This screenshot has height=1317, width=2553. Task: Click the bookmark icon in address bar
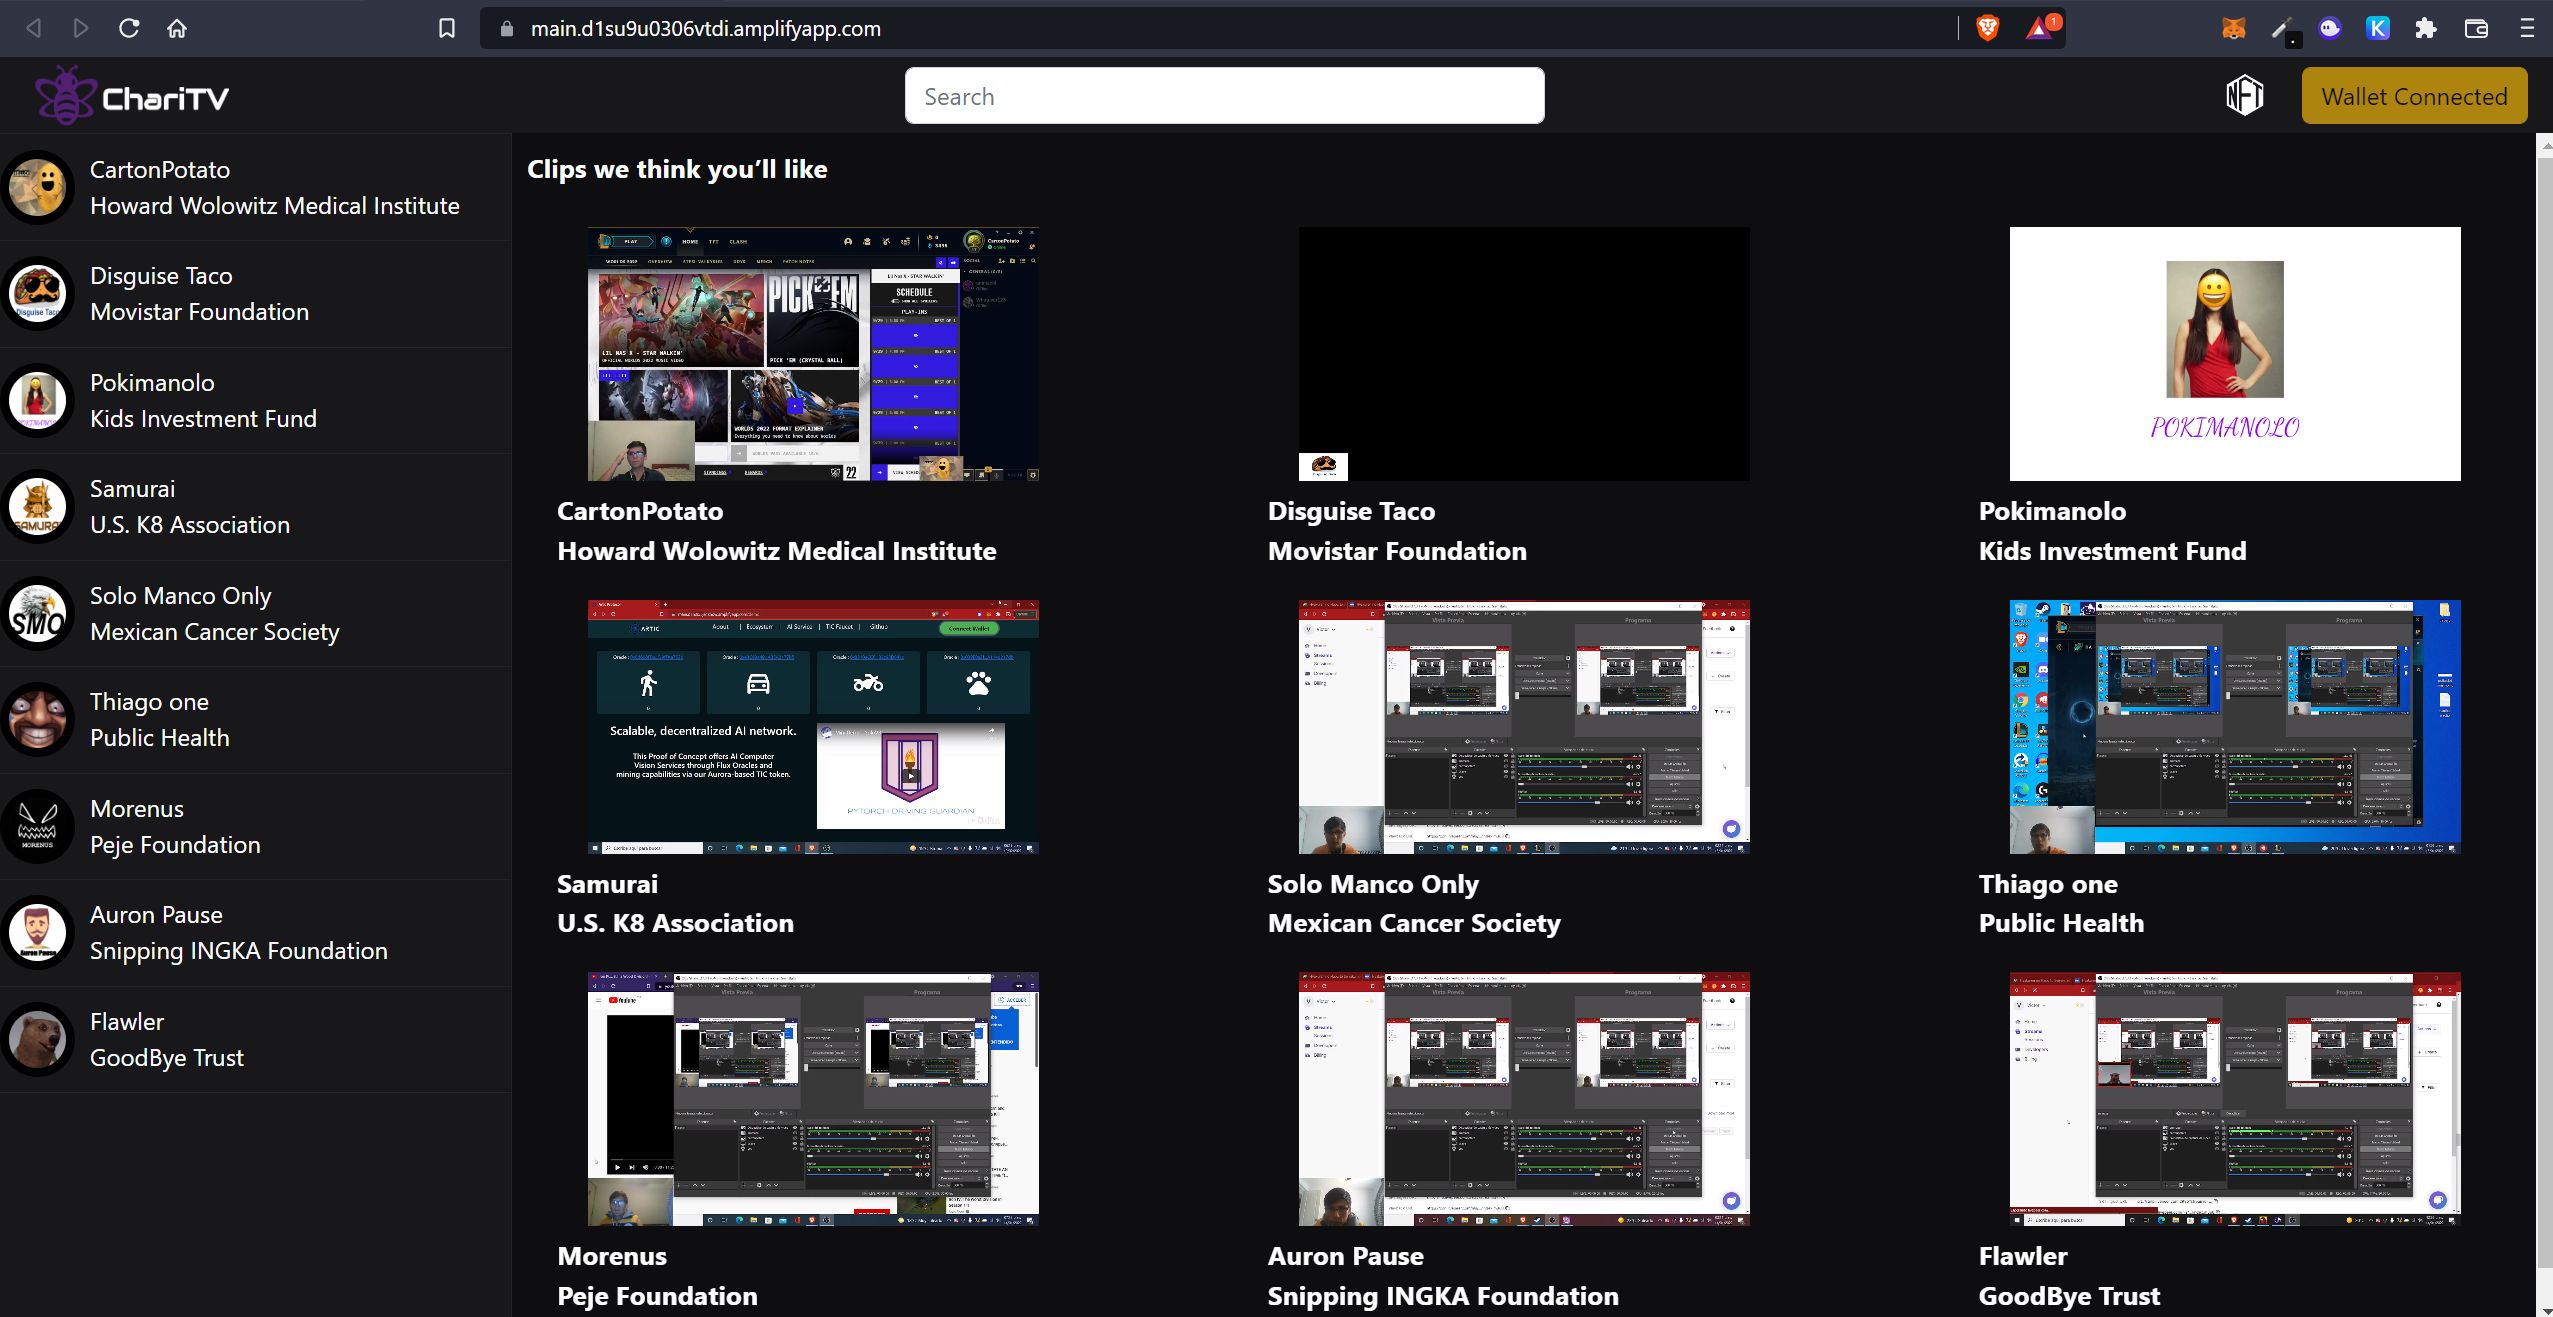[x=445, y=25]
